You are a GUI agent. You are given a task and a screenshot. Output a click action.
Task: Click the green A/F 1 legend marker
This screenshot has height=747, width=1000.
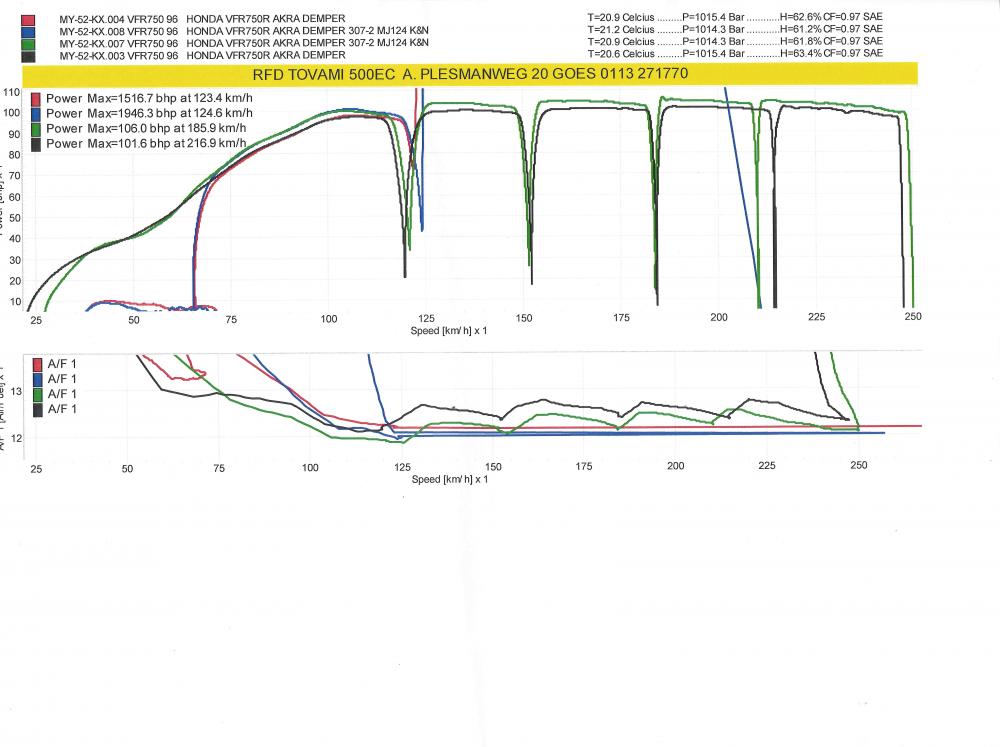pyautogui.click(x=37, y=394)
